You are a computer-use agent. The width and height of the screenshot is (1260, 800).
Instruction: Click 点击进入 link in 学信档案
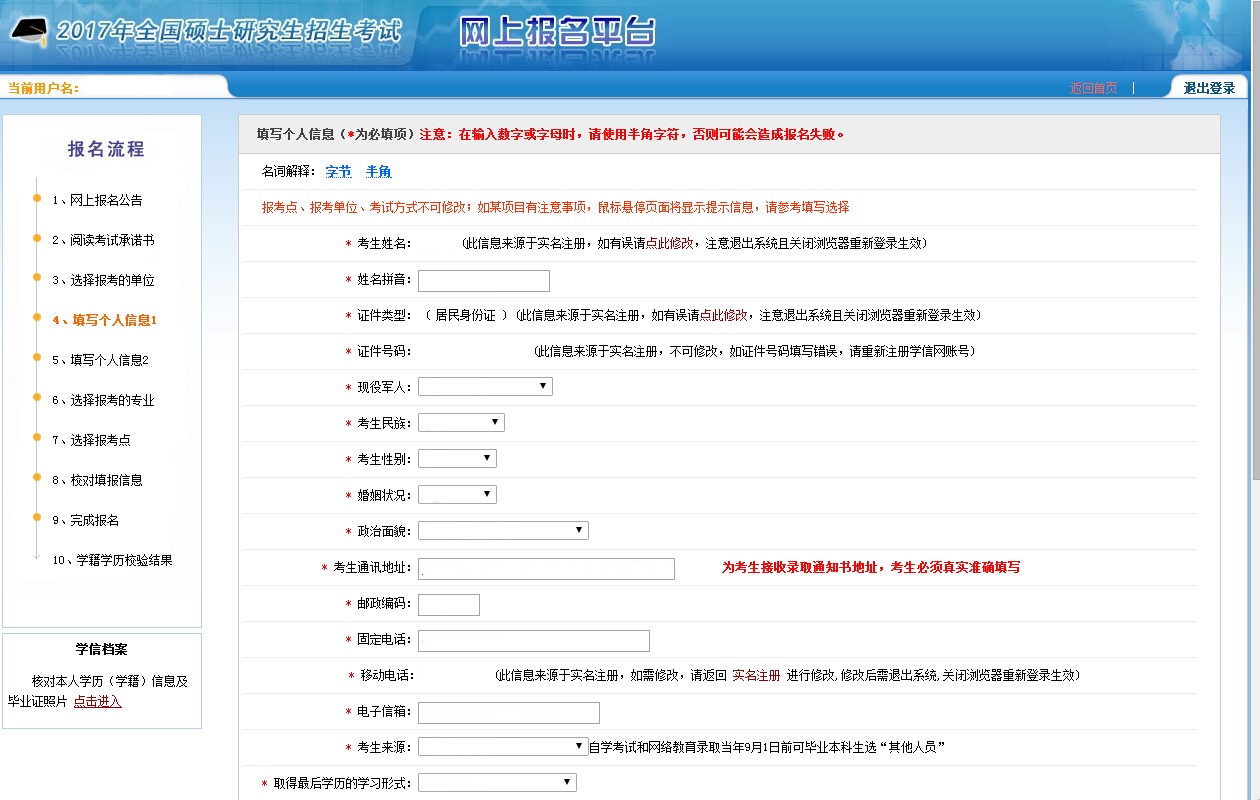[97, 701]
